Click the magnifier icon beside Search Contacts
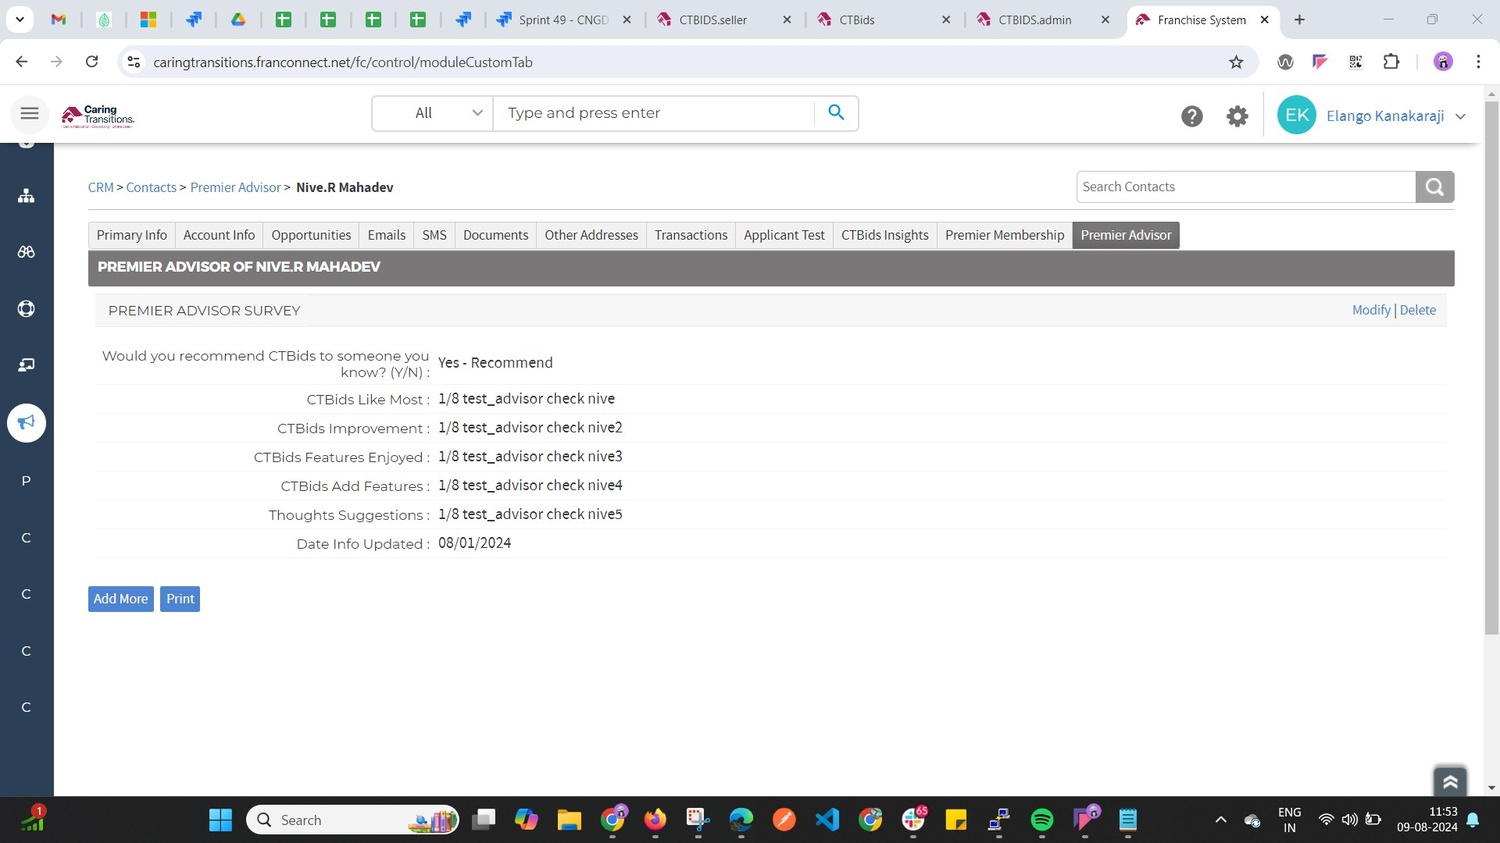 (1434, 187)
